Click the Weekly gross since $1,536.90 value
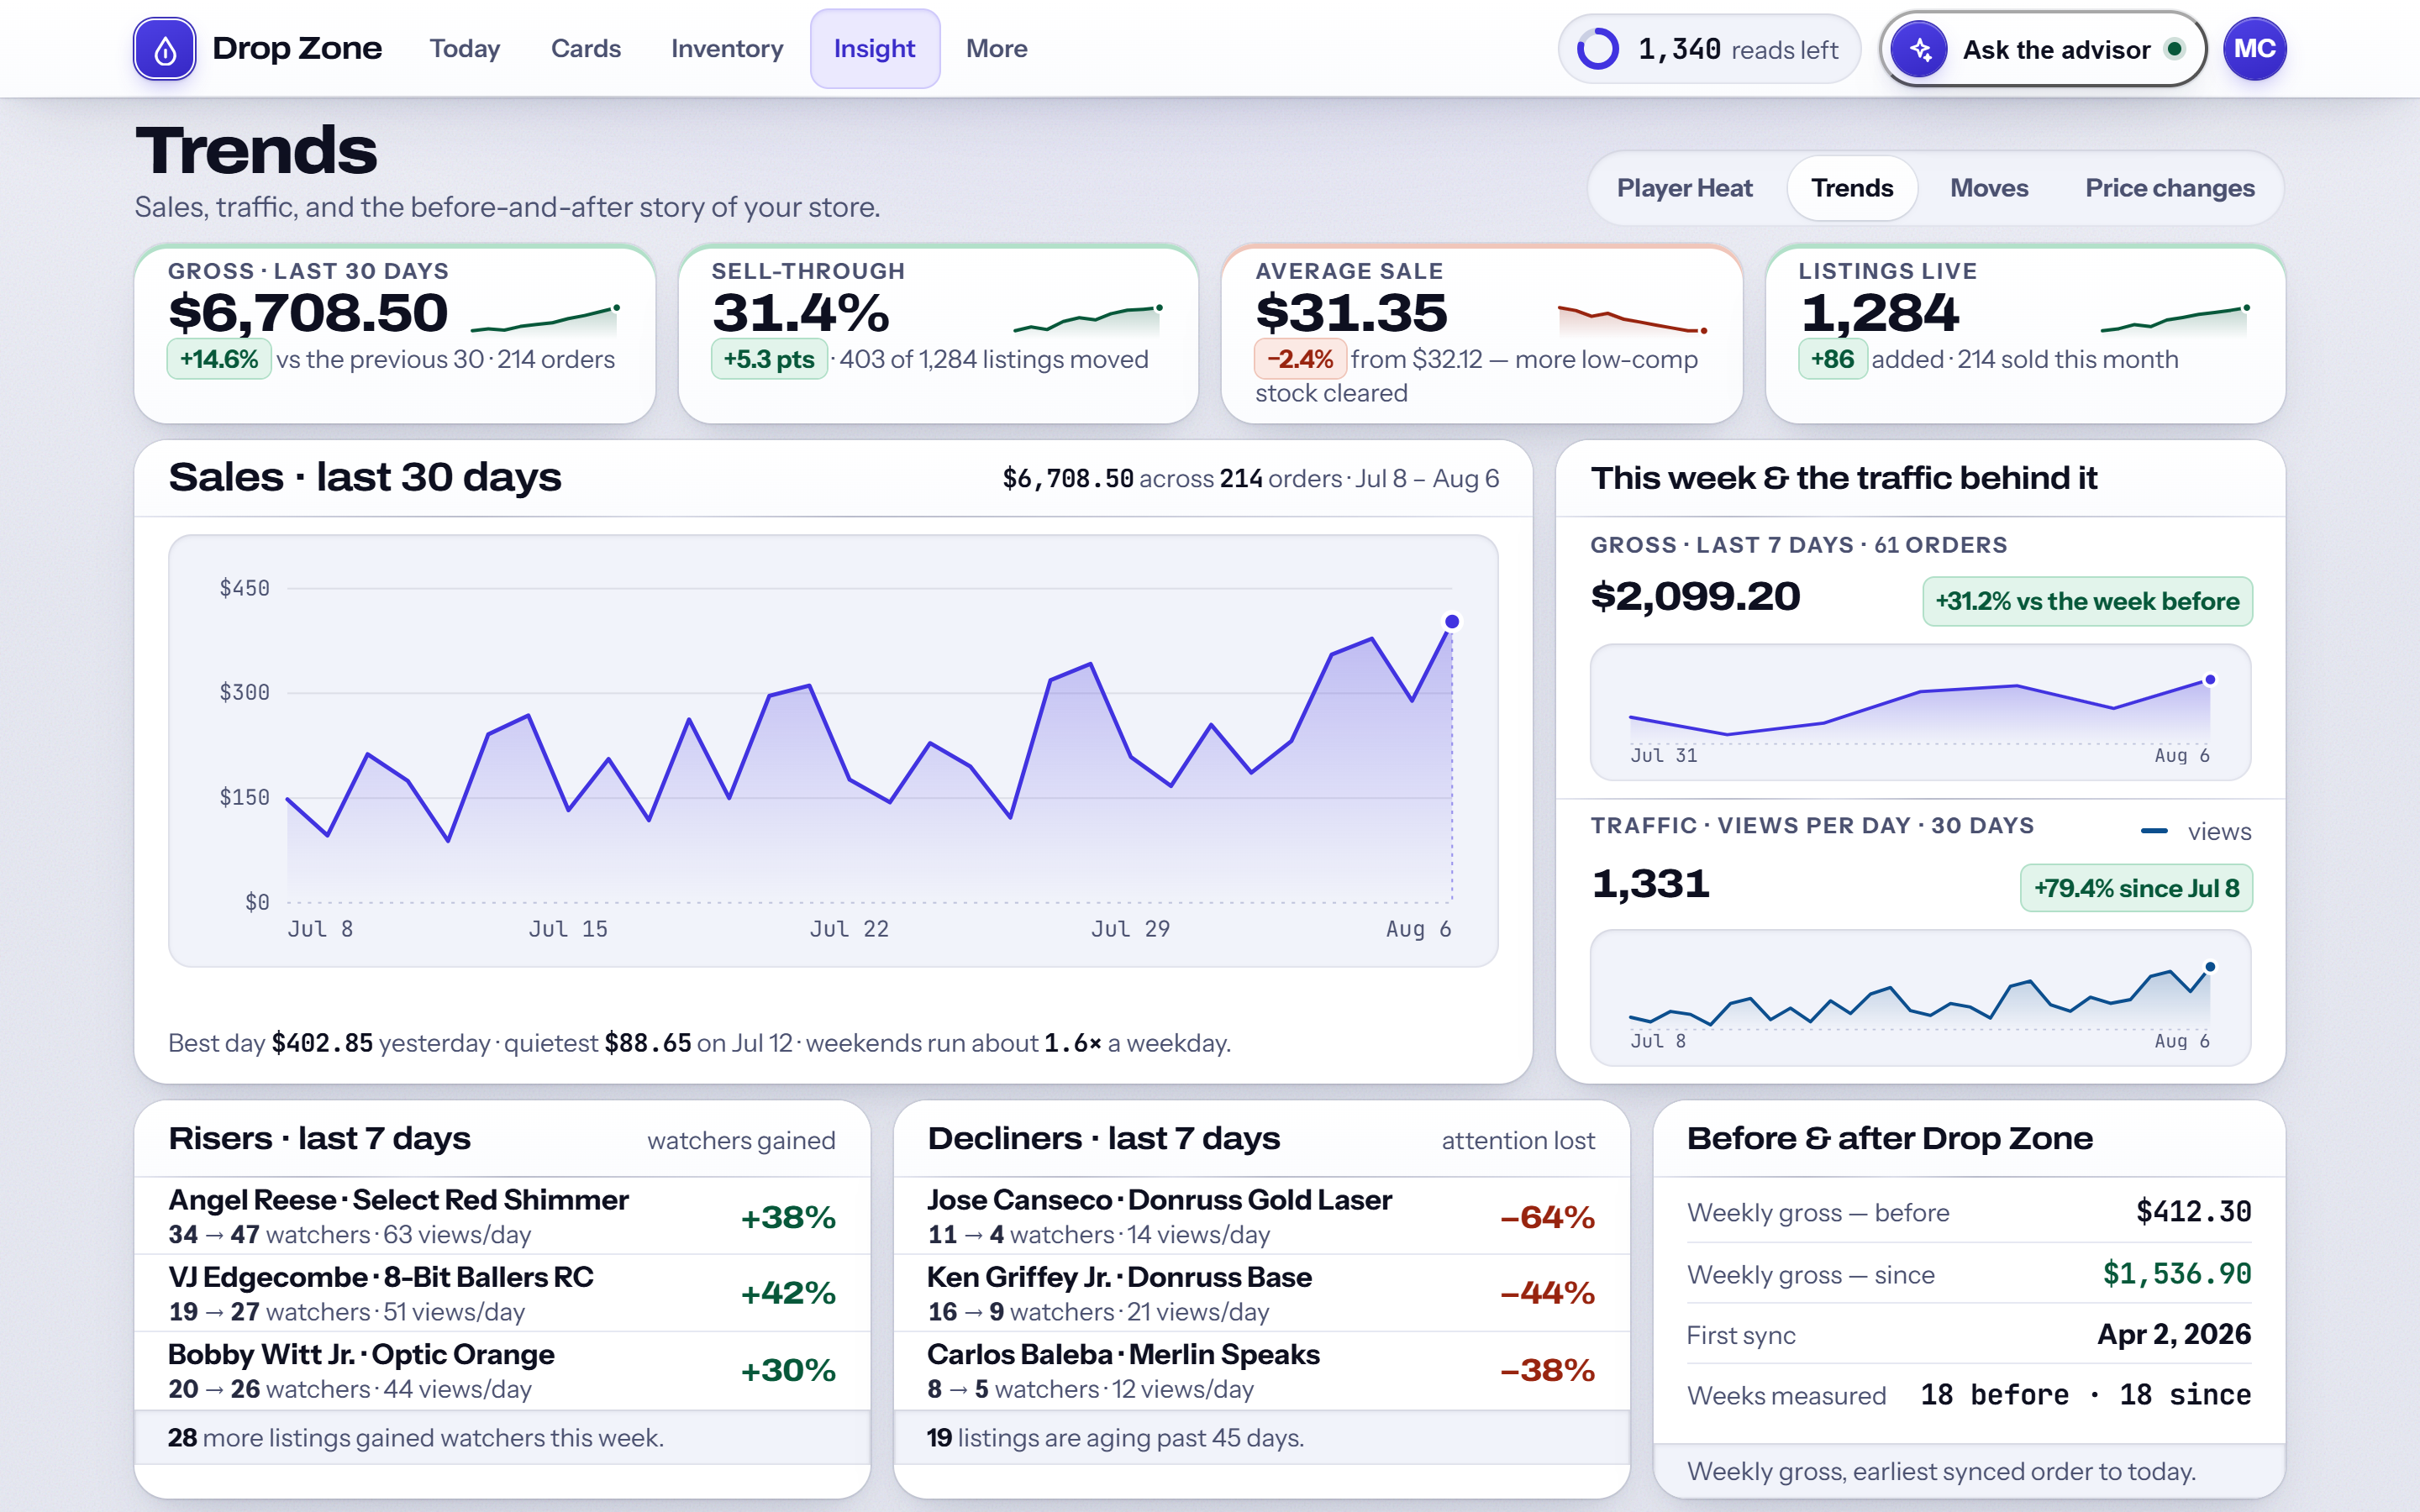The width and height of the screenshot is (2420, 1512). tap(2176, 1274)
